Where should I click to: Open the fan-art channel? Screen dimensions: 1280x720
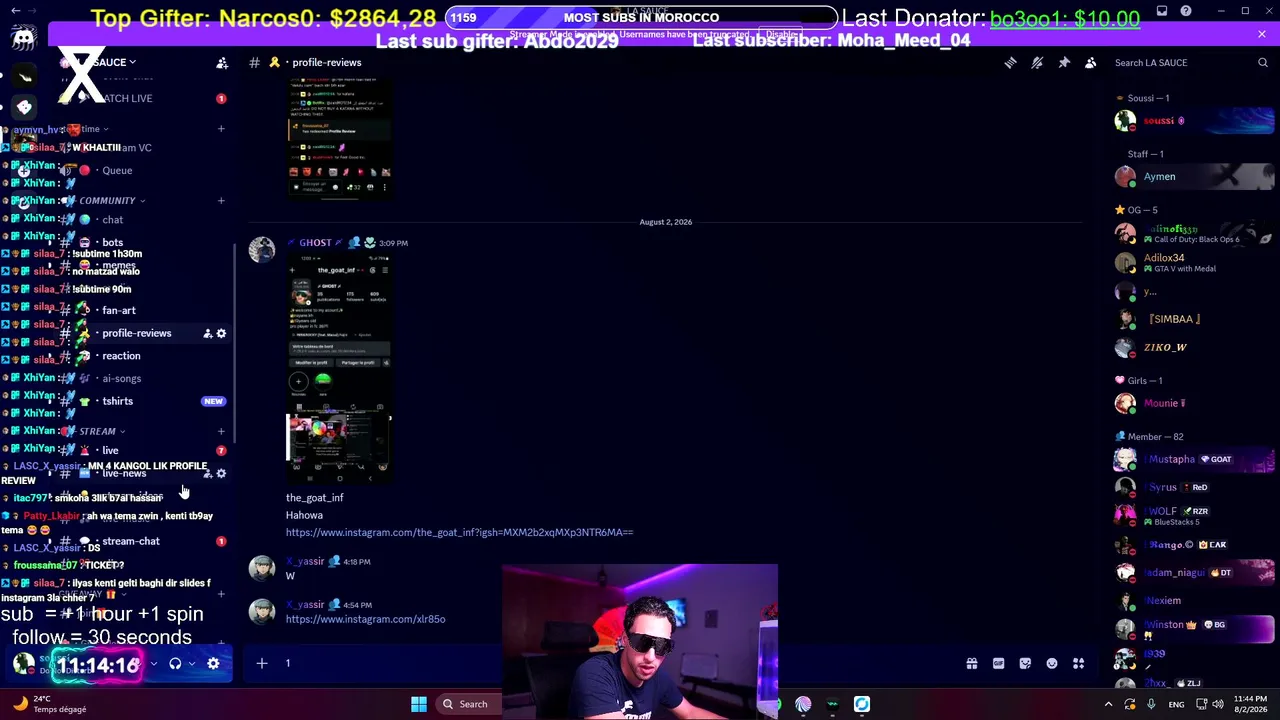145,310
